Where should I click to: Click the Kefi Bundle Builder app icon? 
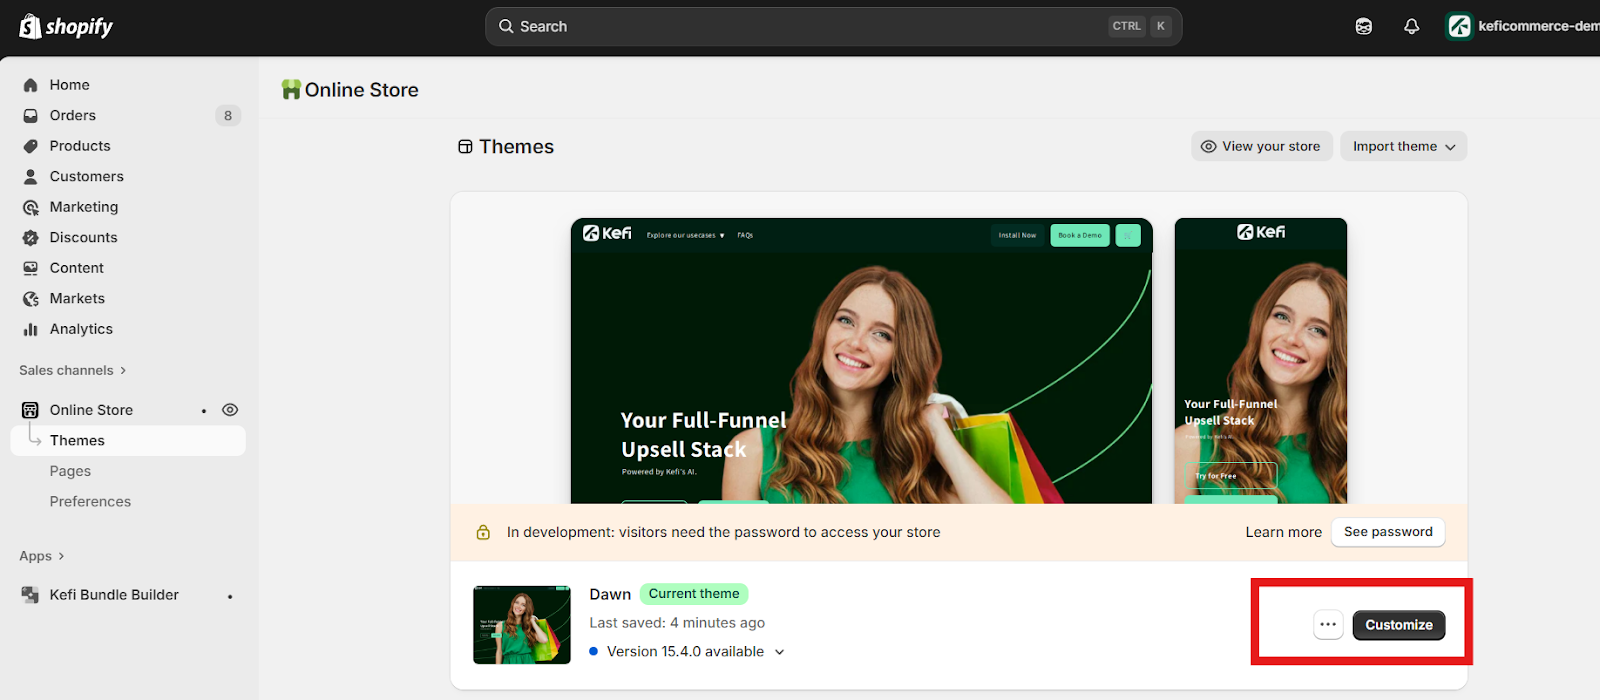pyautogui.click(x=31, y=595)
